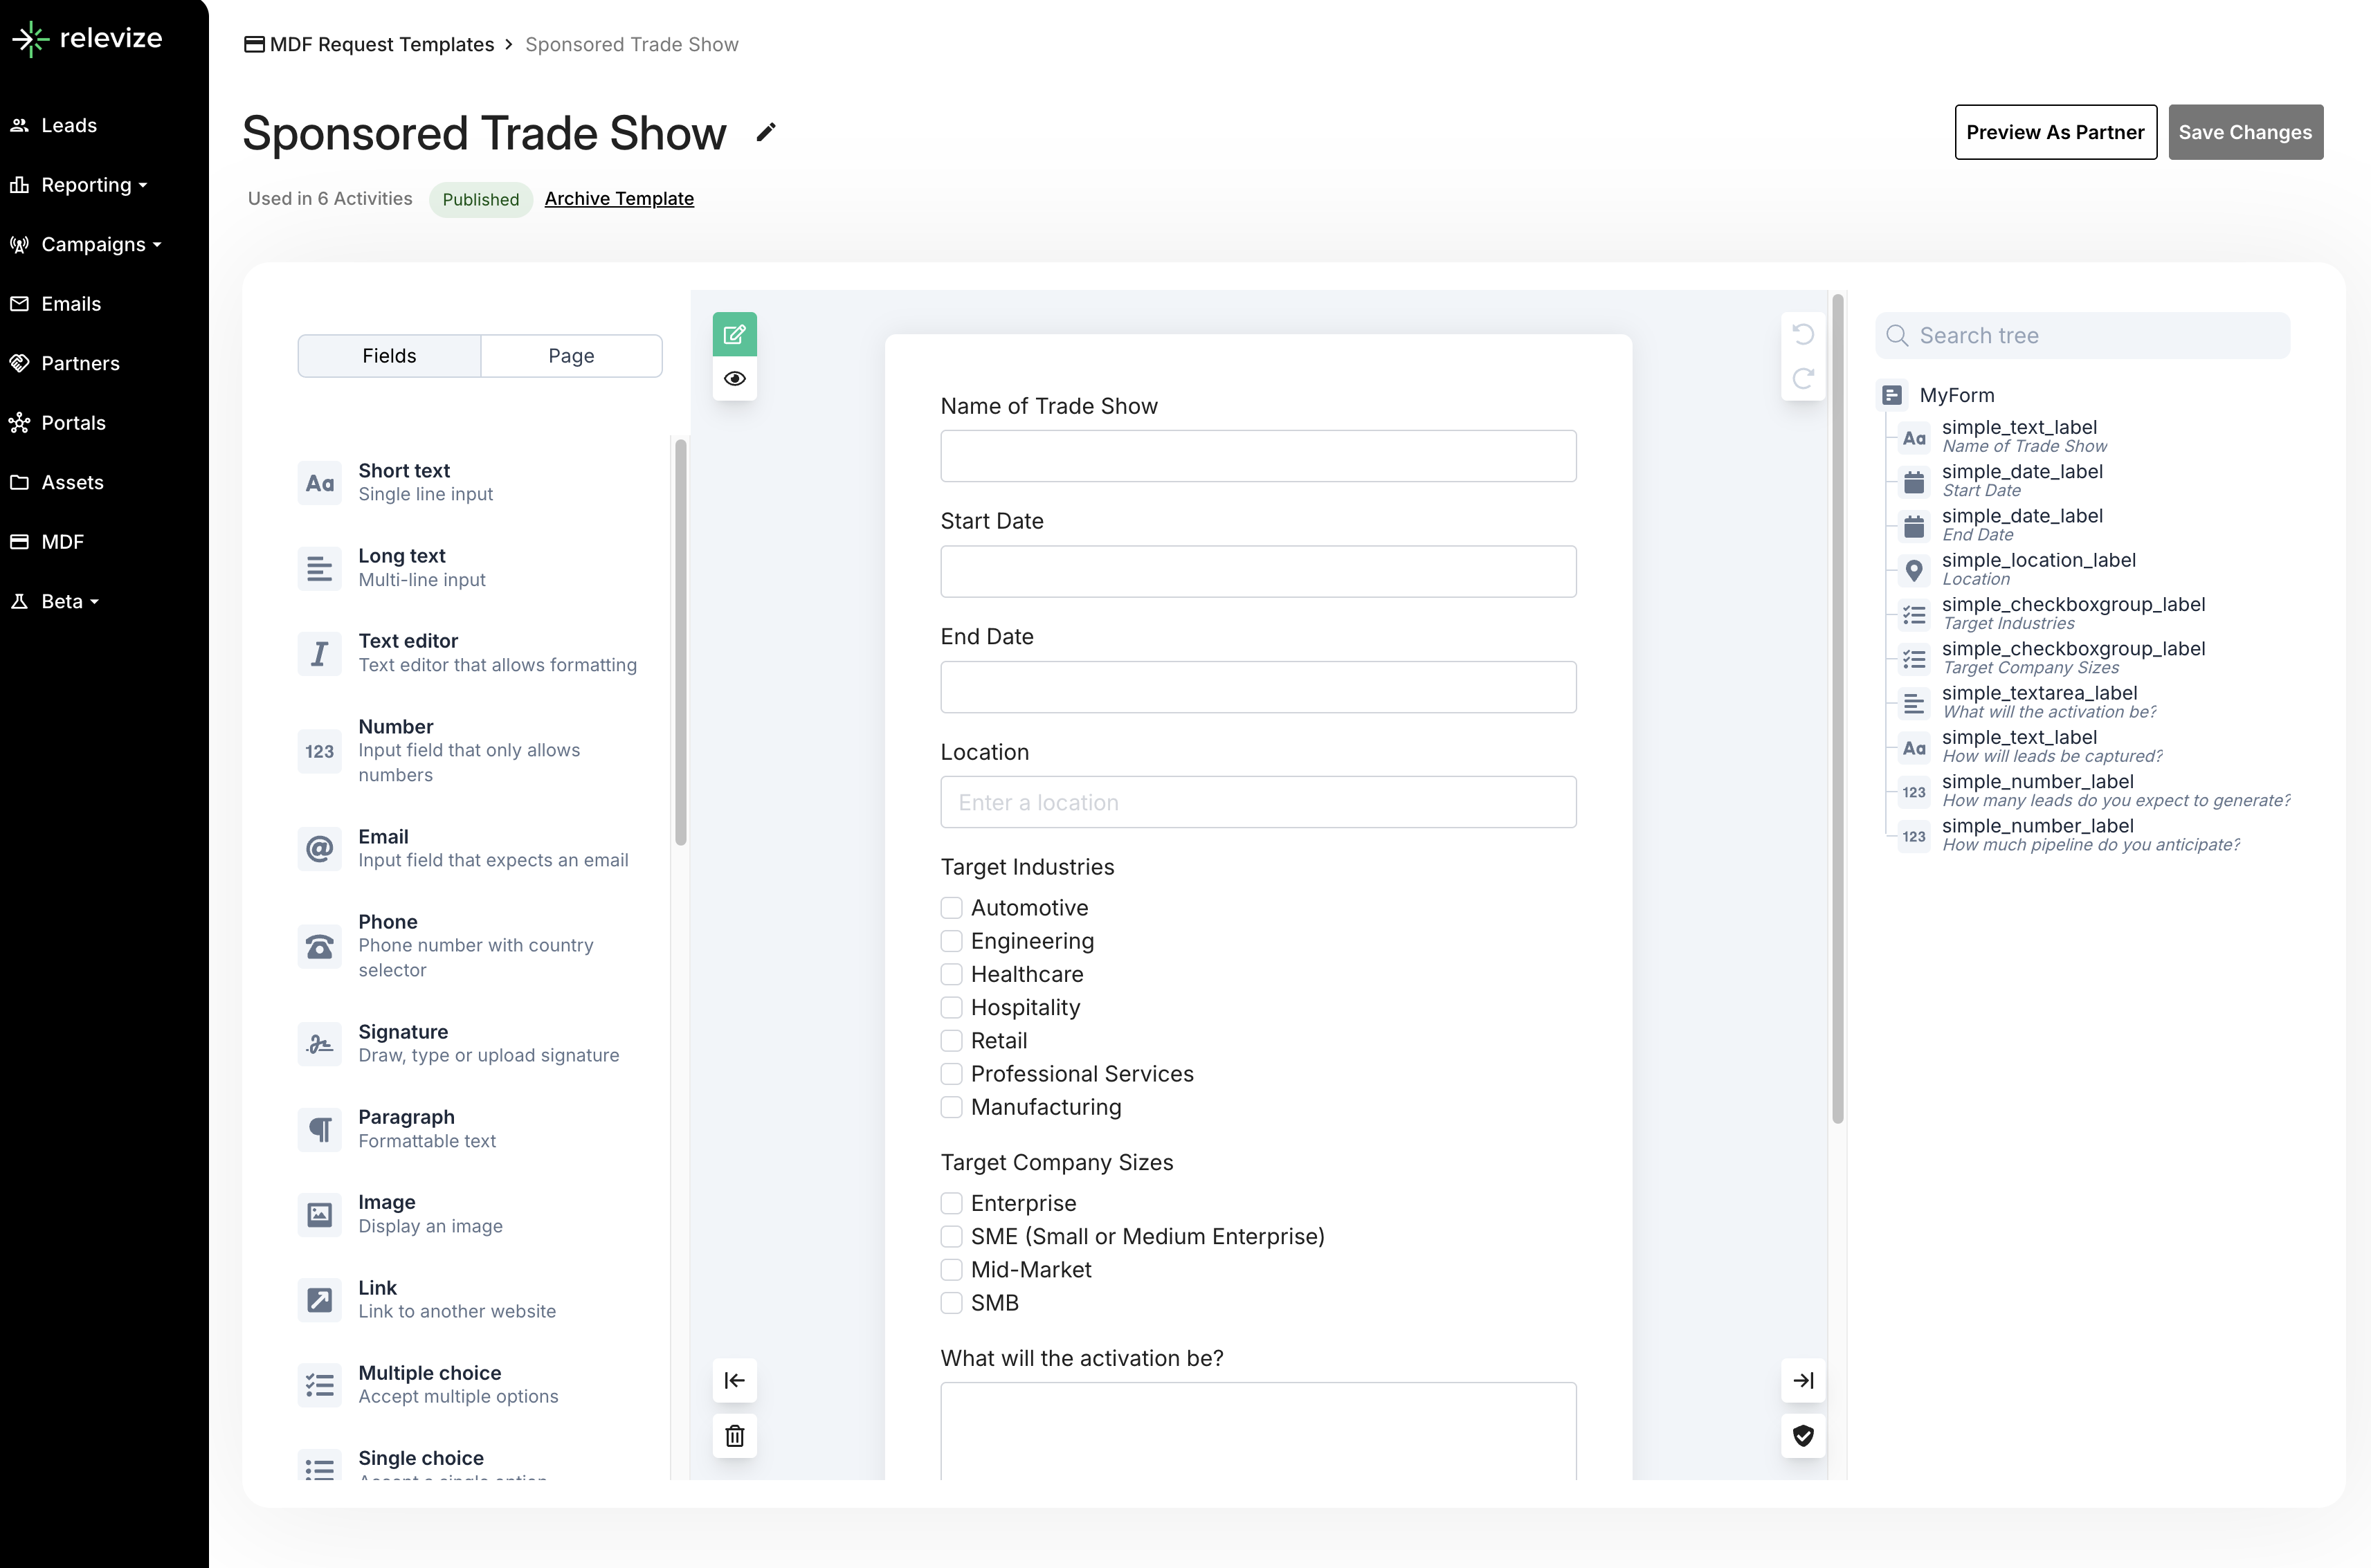Check the Healthcare industry checkbox

[951, 974]
